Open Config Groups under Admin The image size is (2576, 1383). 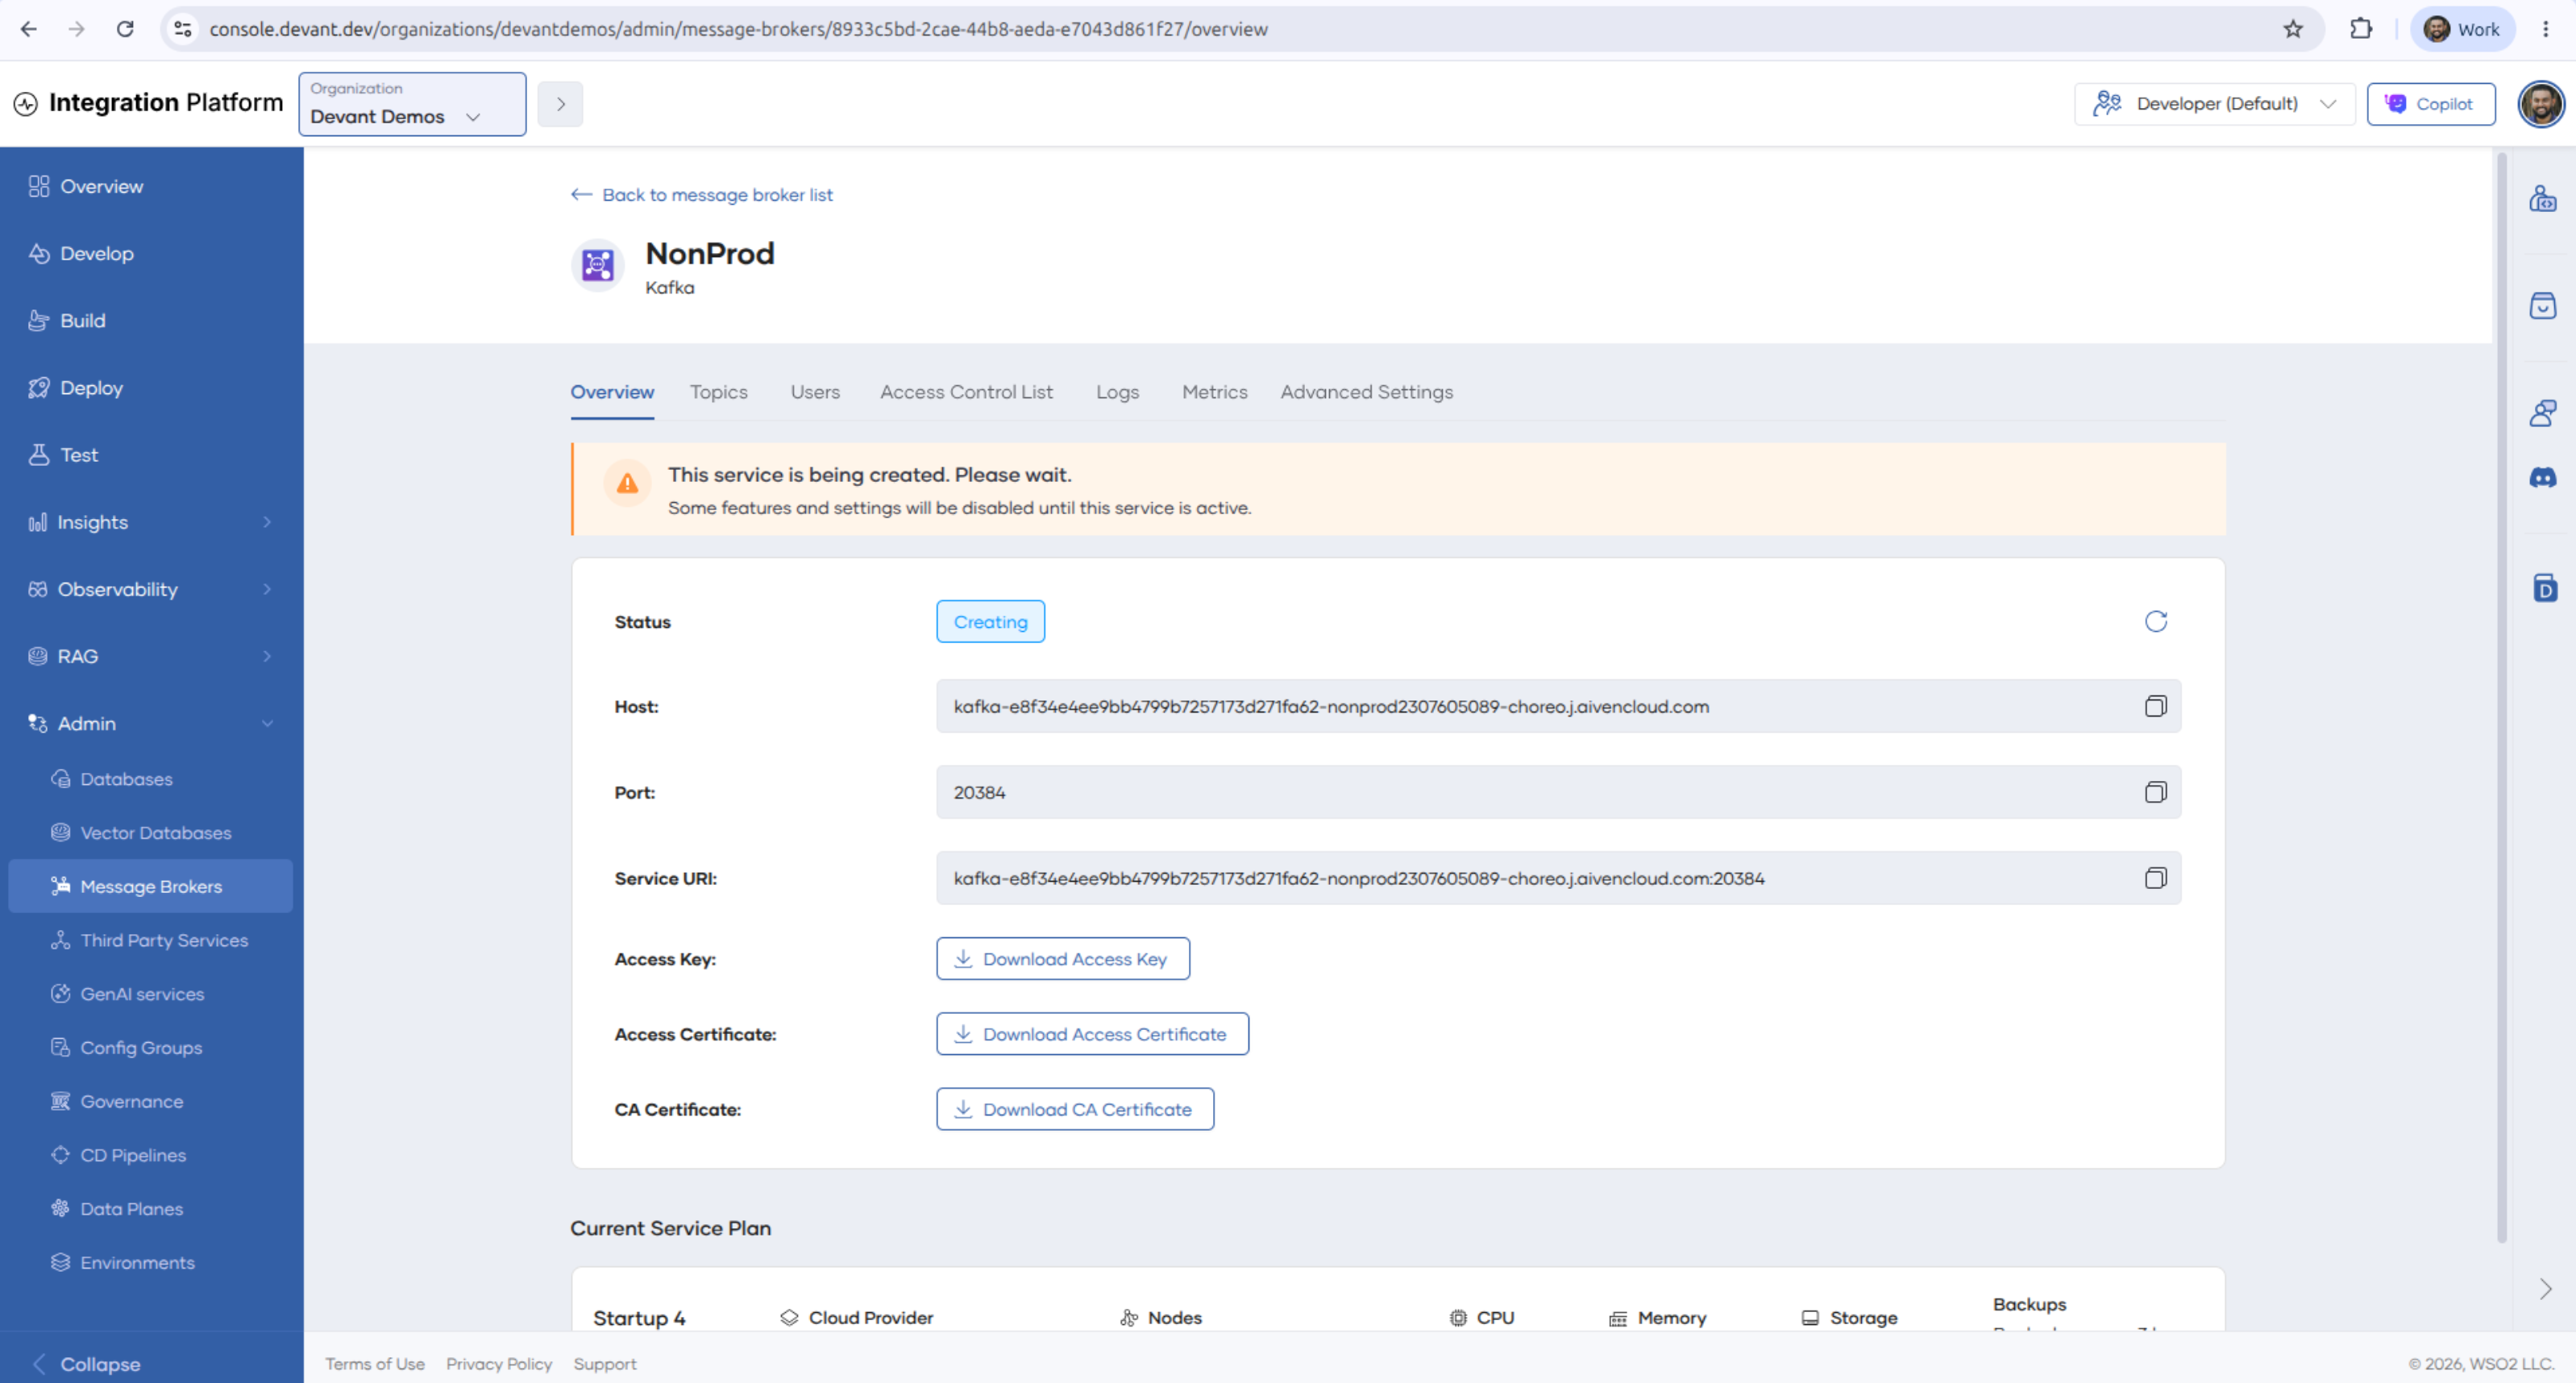point(151,1048)
